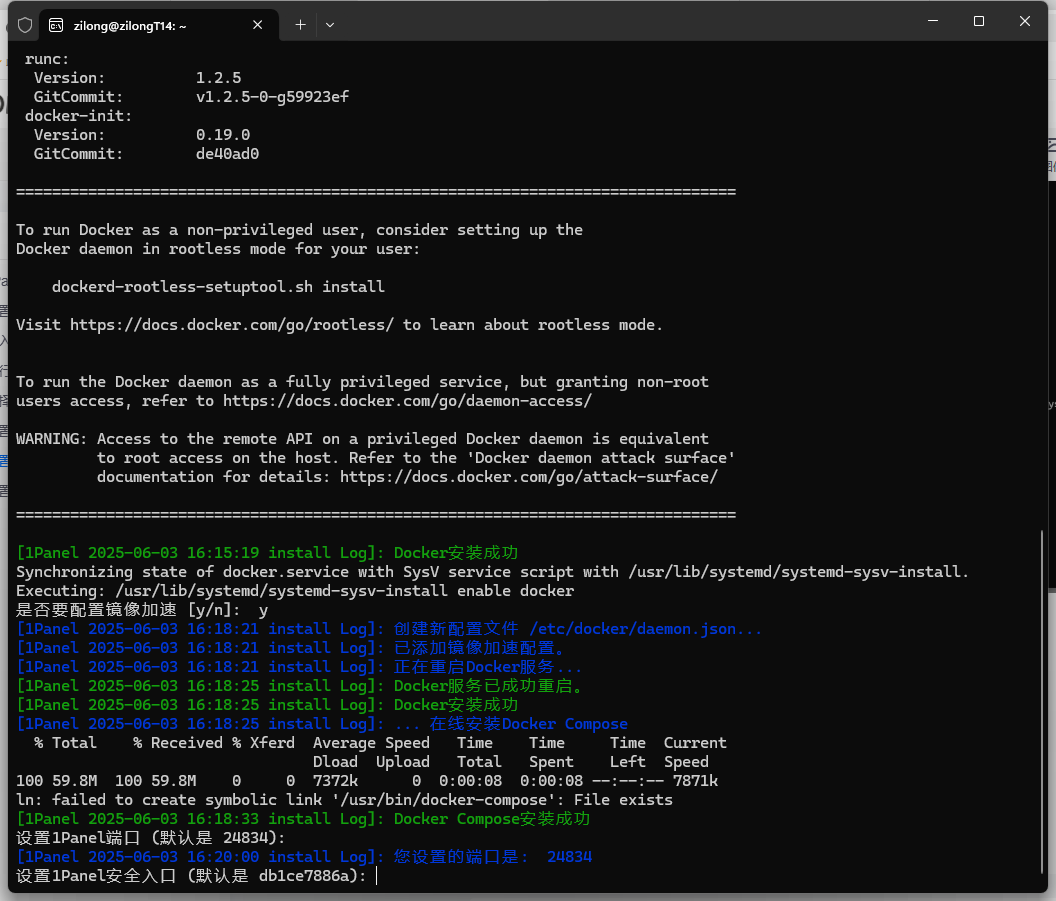The image size is (1056, 901).
Task: Click the 设置1Panel端口 default 24834 prompt
Action: [151, 838]
